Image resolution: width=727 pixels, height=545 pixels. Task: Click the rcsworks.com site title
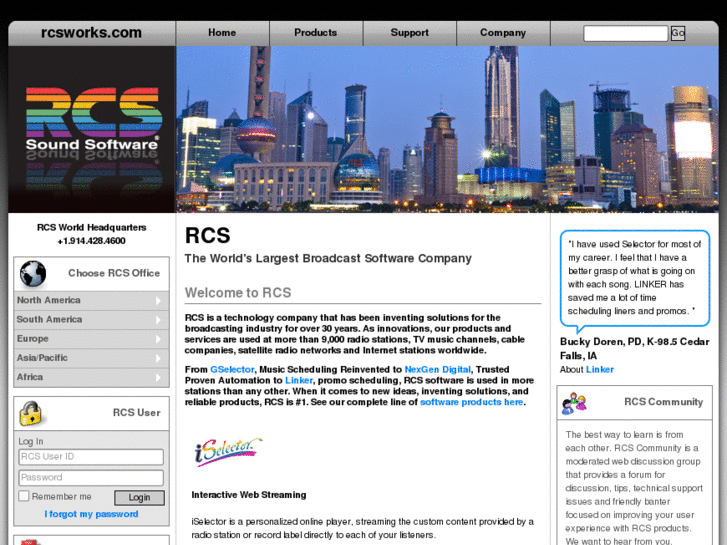[91, 33]
